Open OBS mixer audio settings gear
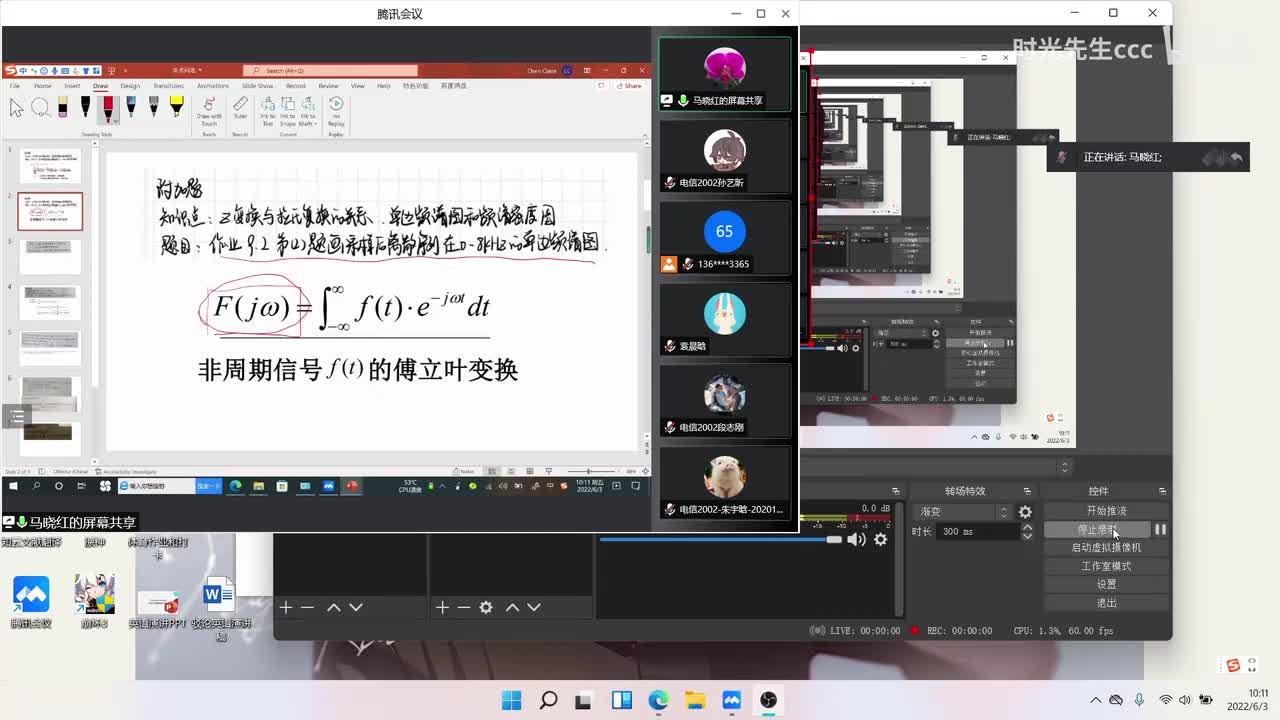 pyautogui.click(x=881, y=540)
